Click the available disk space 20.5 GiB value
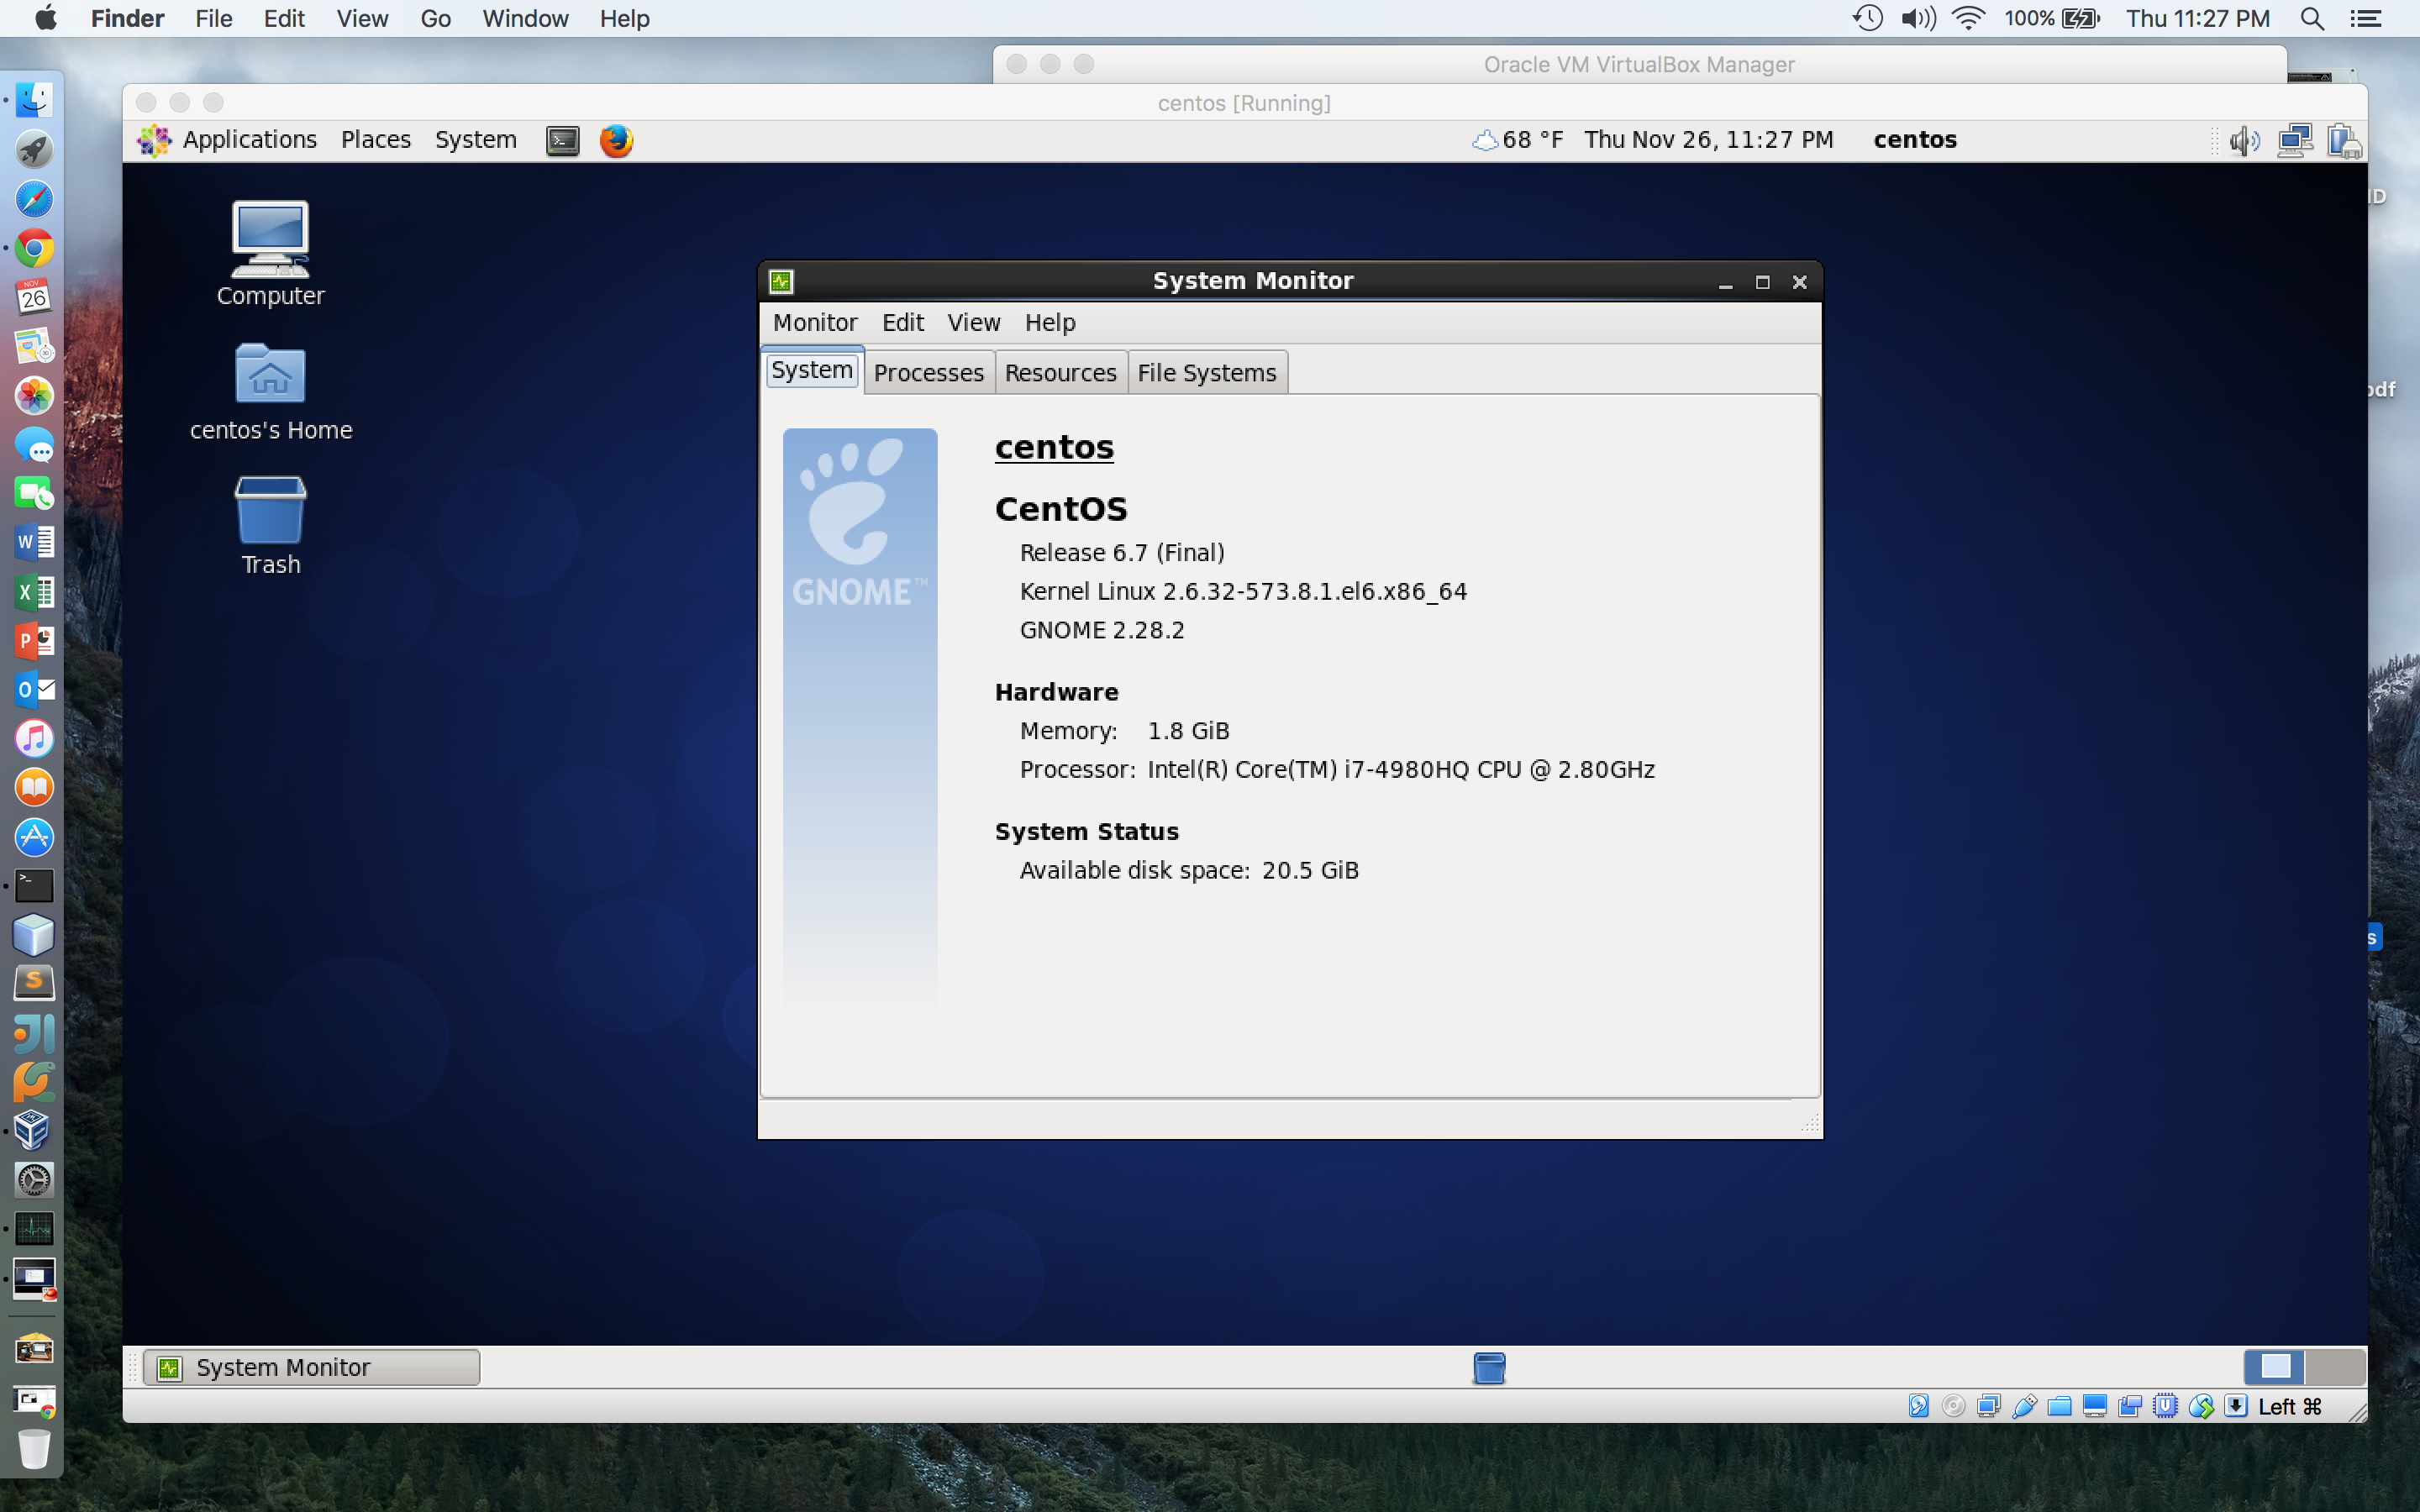The image size is (2420, 1512). [x=1310, y=871]
